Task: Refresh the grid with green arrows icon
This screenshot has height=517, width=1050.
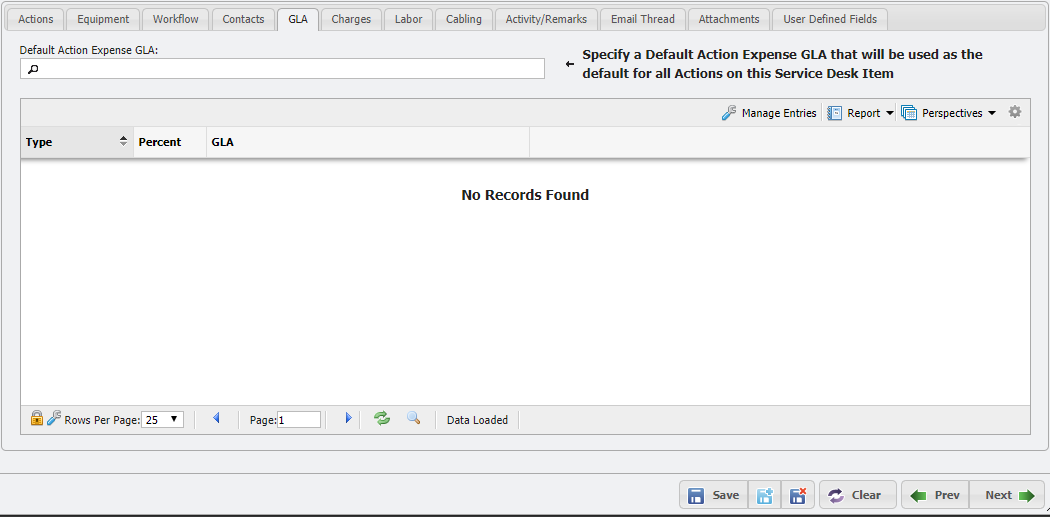Action: (382, 419)
